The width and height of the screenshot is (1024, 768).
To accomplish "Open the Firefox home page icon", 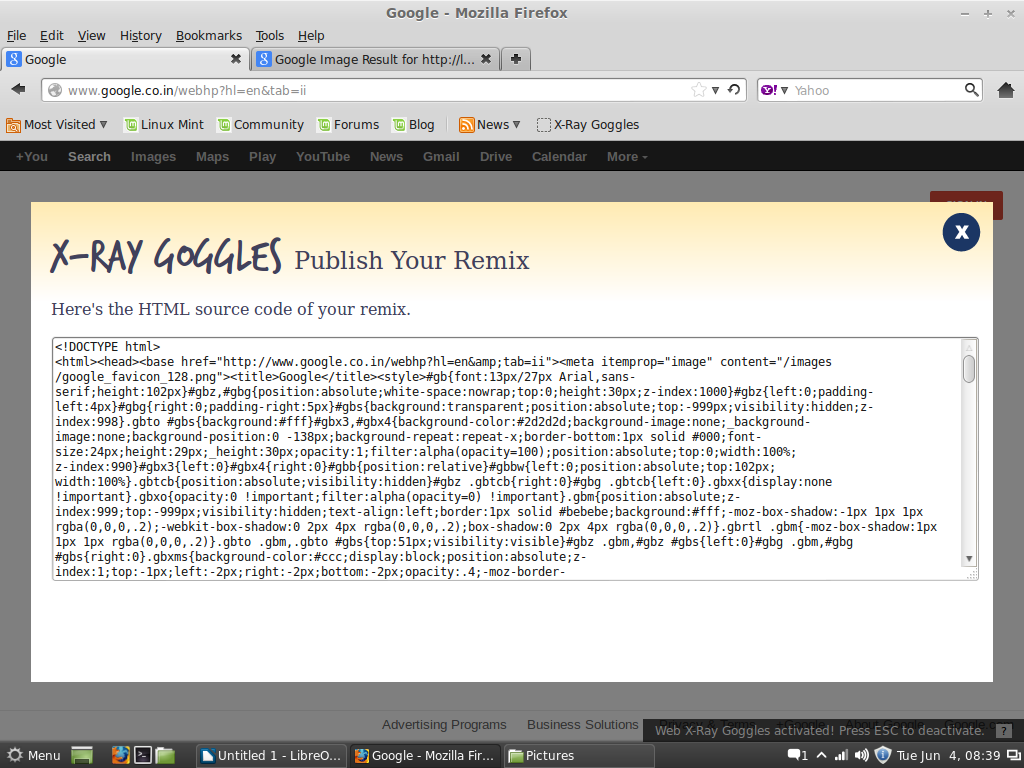I will 1006,89.
